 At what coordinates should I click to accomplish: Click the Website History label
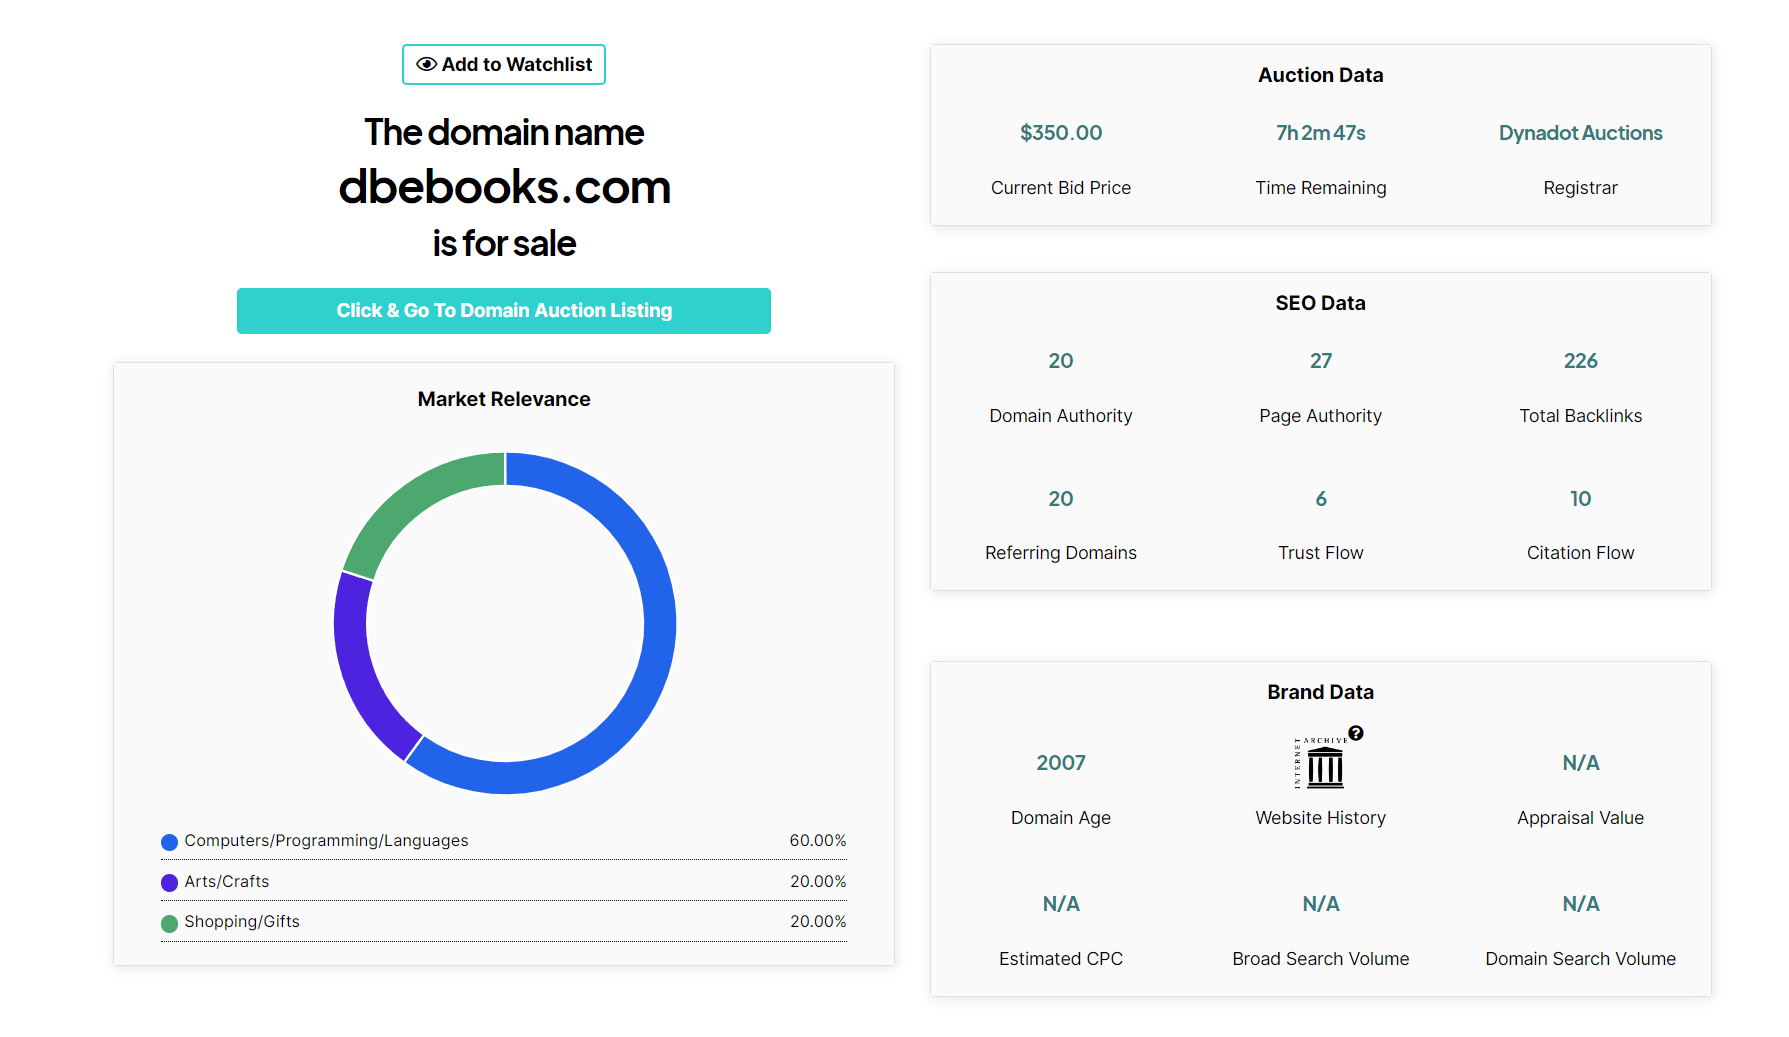coord(1320,818)
